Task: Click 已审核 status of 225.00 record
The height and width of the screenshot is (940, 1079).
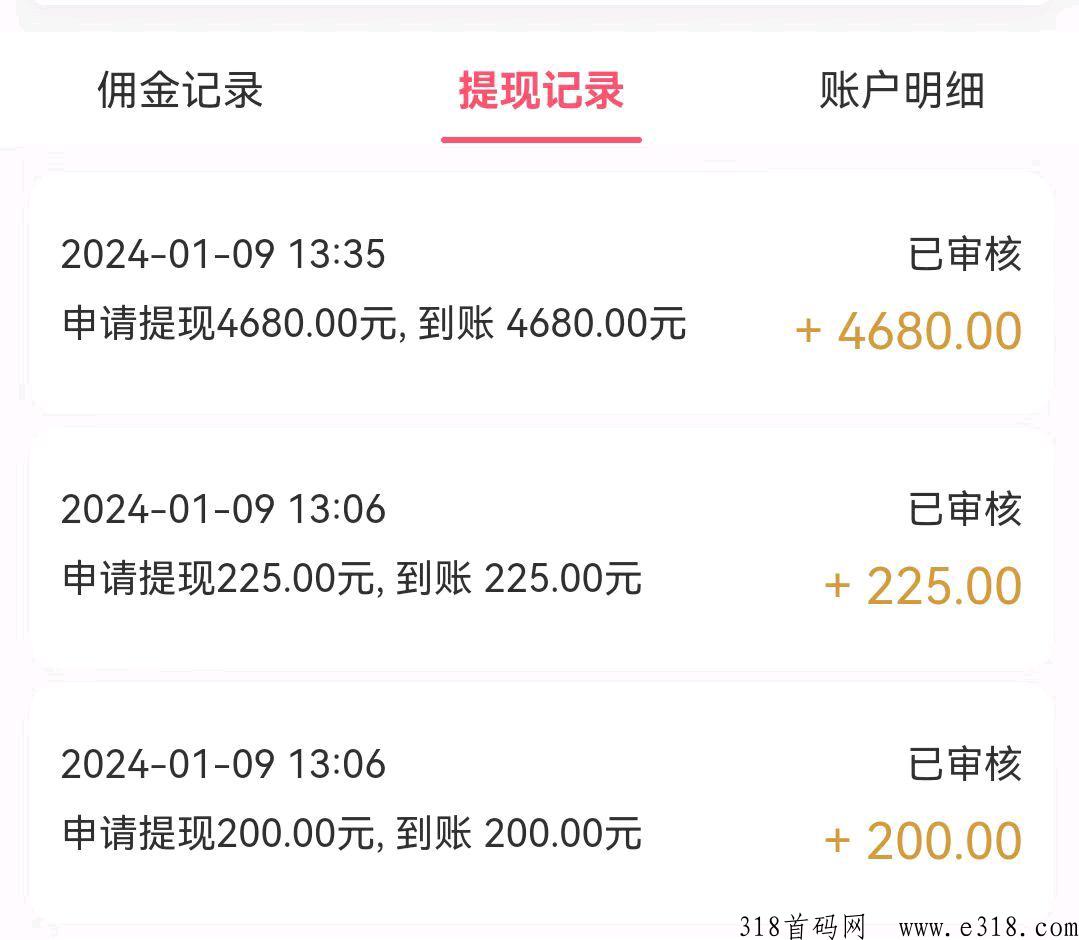Action: point(965,509)
